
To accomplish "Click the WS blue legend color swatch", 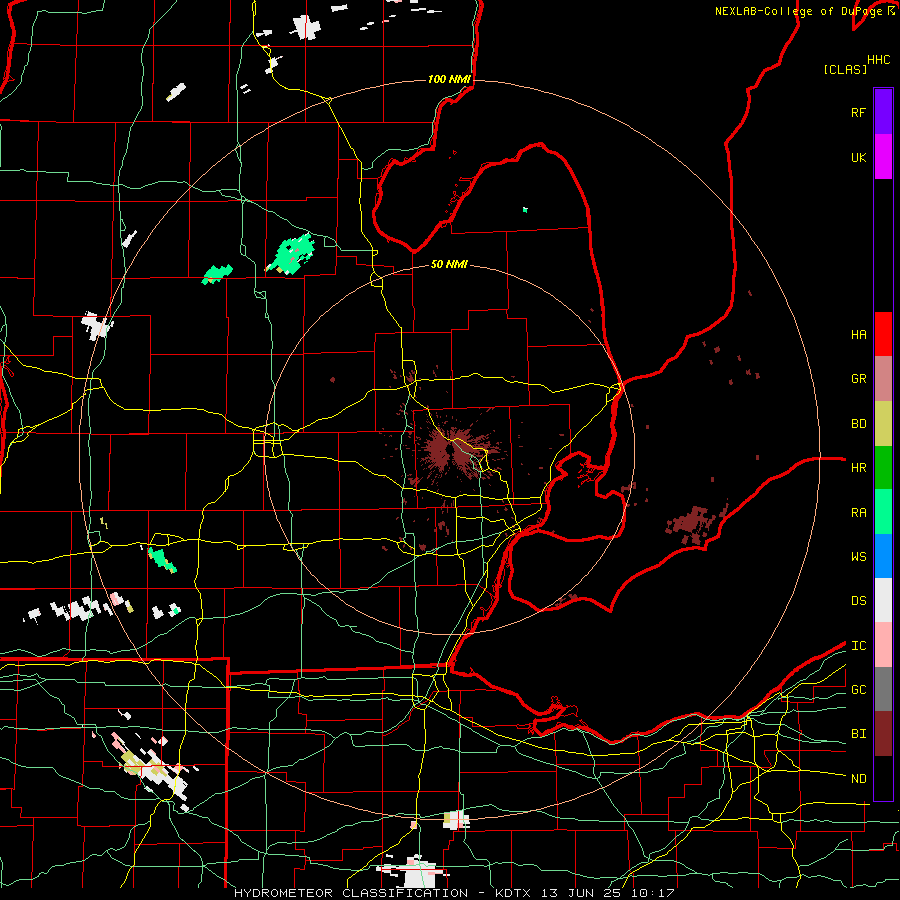I will [883, 556].
